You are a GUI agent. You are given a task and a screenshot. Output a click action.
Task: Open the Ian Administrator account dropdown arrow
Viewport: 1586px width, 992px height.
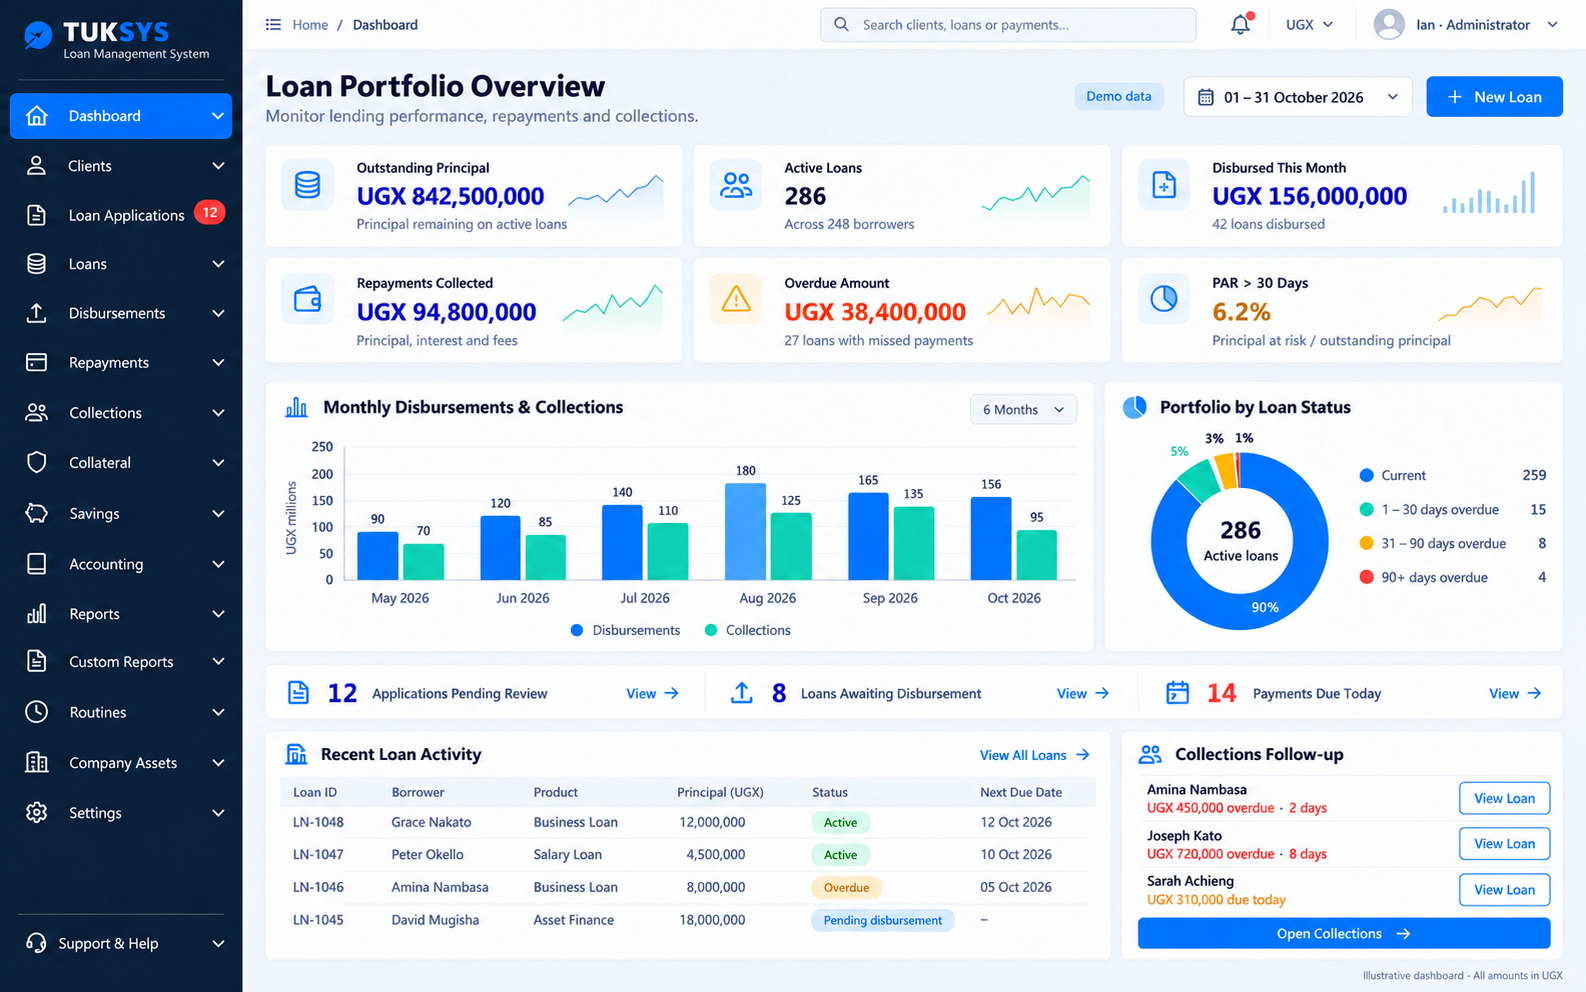click(x=1552, y=25)
